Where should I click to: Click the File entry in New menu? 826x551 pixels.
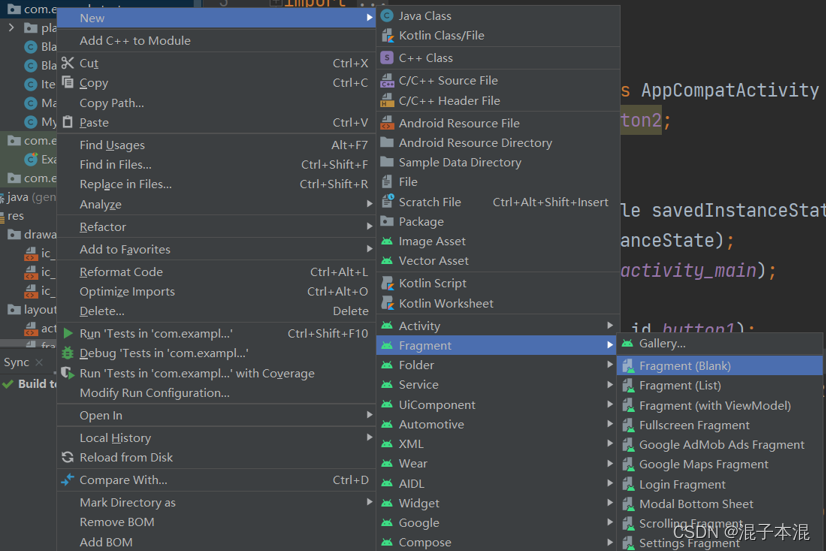pyautogui.click(x=497, y=182)
